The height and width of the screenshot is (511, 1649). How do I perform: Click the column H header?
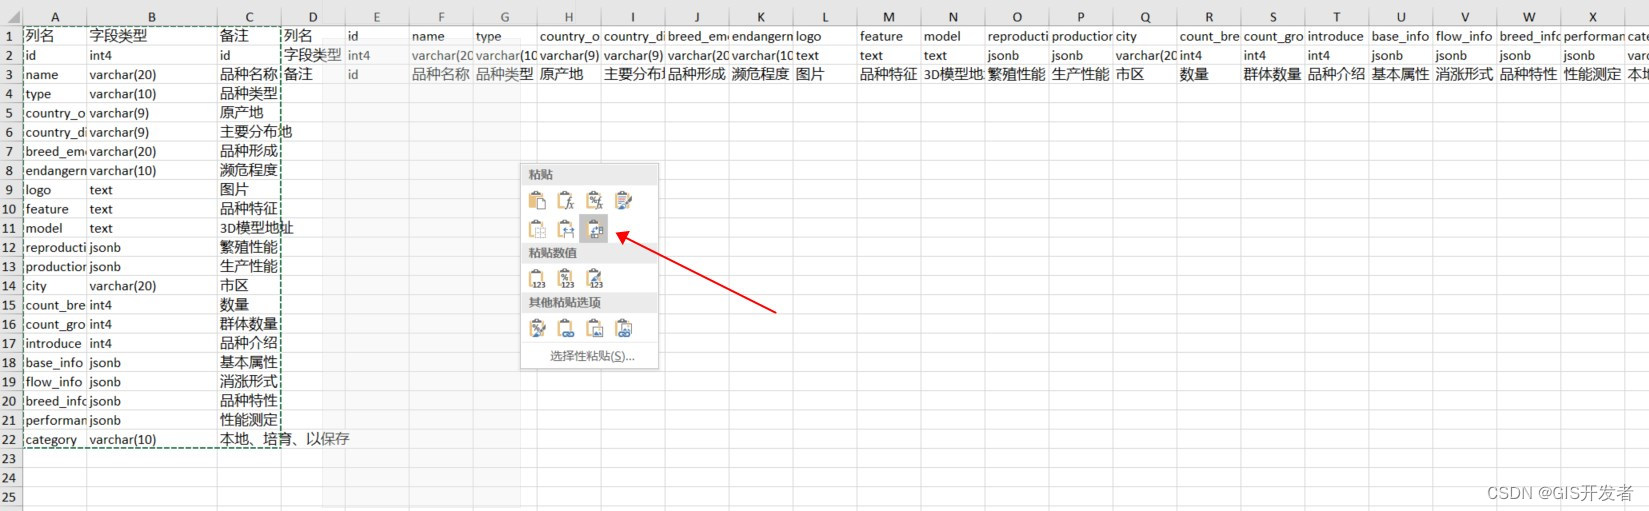tap(569, 17)
